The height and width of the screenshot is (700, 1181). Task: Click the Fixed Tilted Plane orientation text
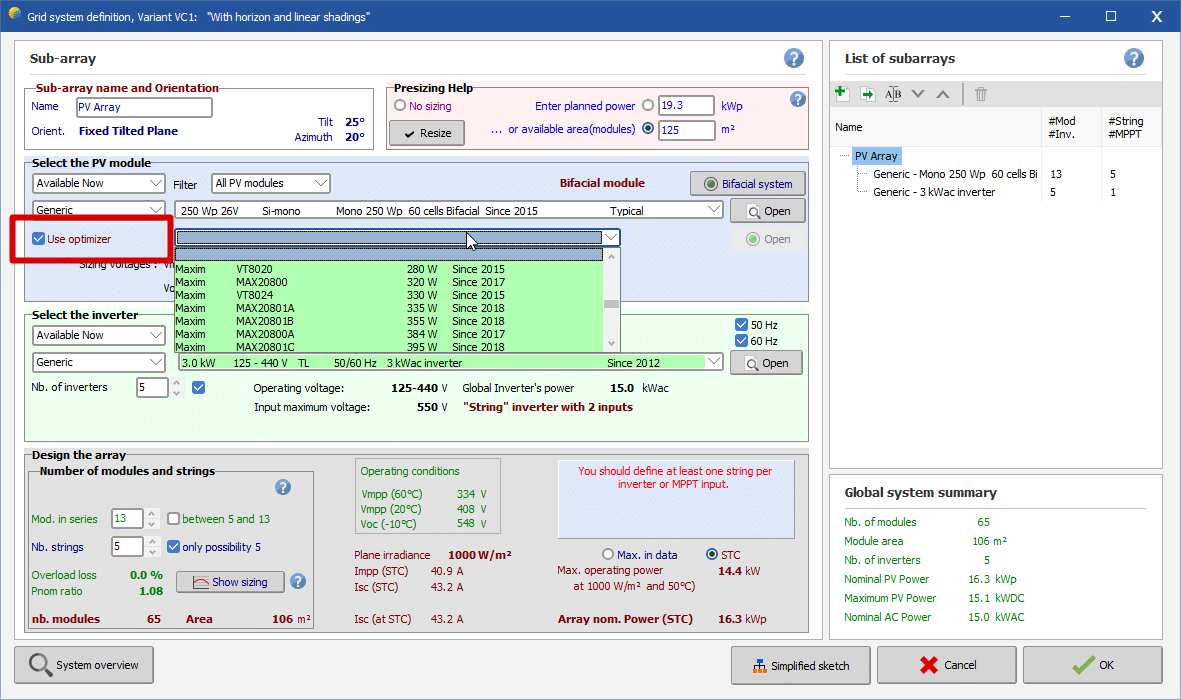(x=128, y=131)
